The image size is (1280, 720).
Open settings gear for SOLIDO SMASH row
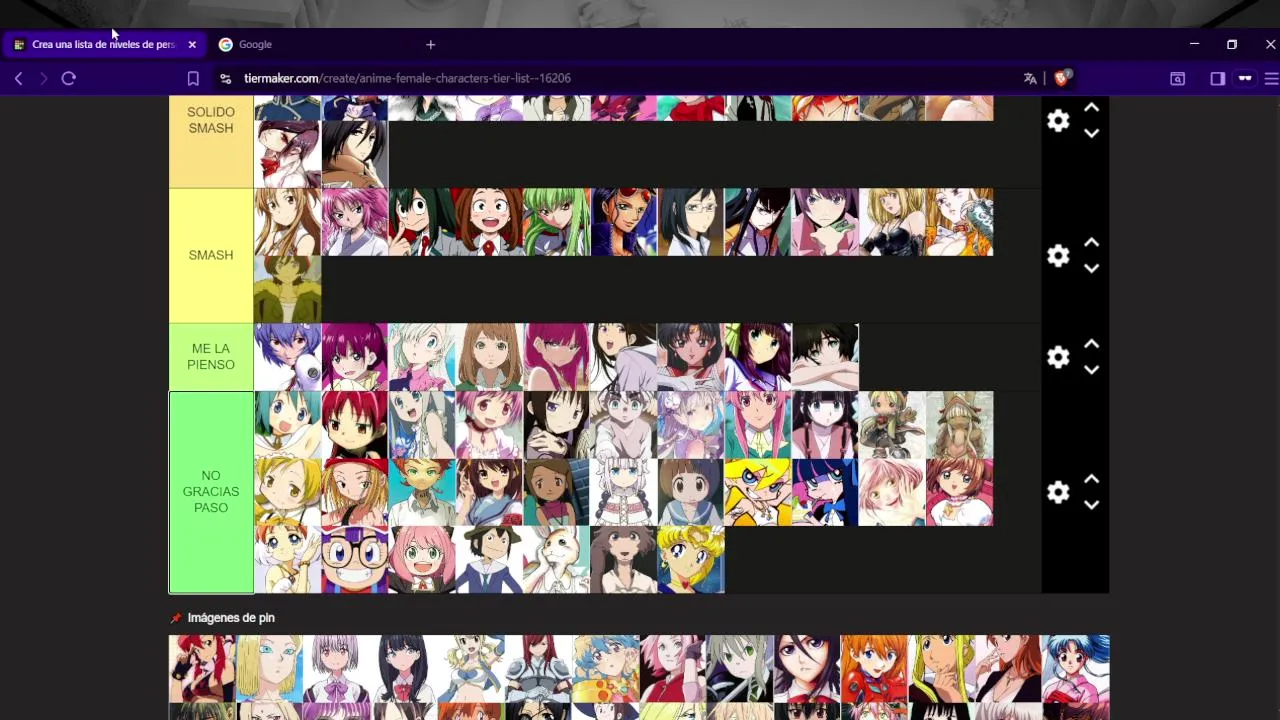click(x=1058, y=121)
